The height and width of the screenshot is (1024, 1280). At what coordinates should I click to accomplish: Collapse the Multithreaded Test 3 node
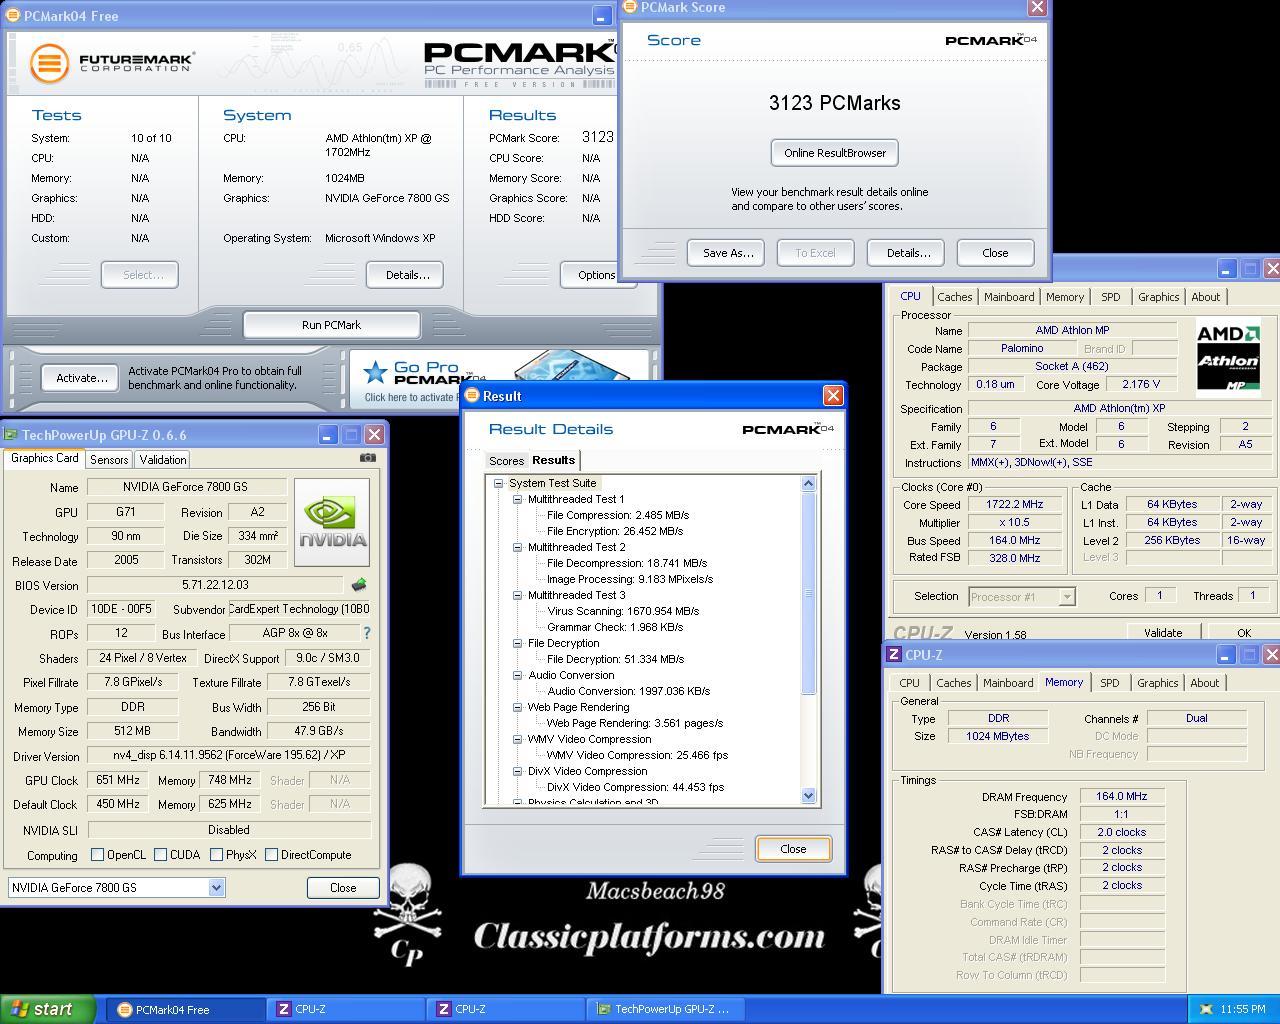point(517,595)
